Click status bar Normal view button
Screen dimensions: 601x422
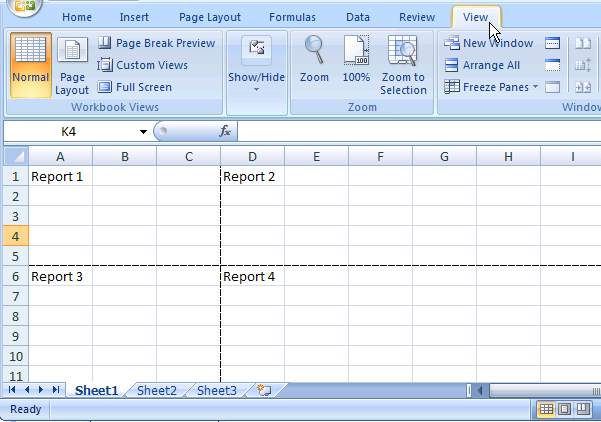(546, 409)
